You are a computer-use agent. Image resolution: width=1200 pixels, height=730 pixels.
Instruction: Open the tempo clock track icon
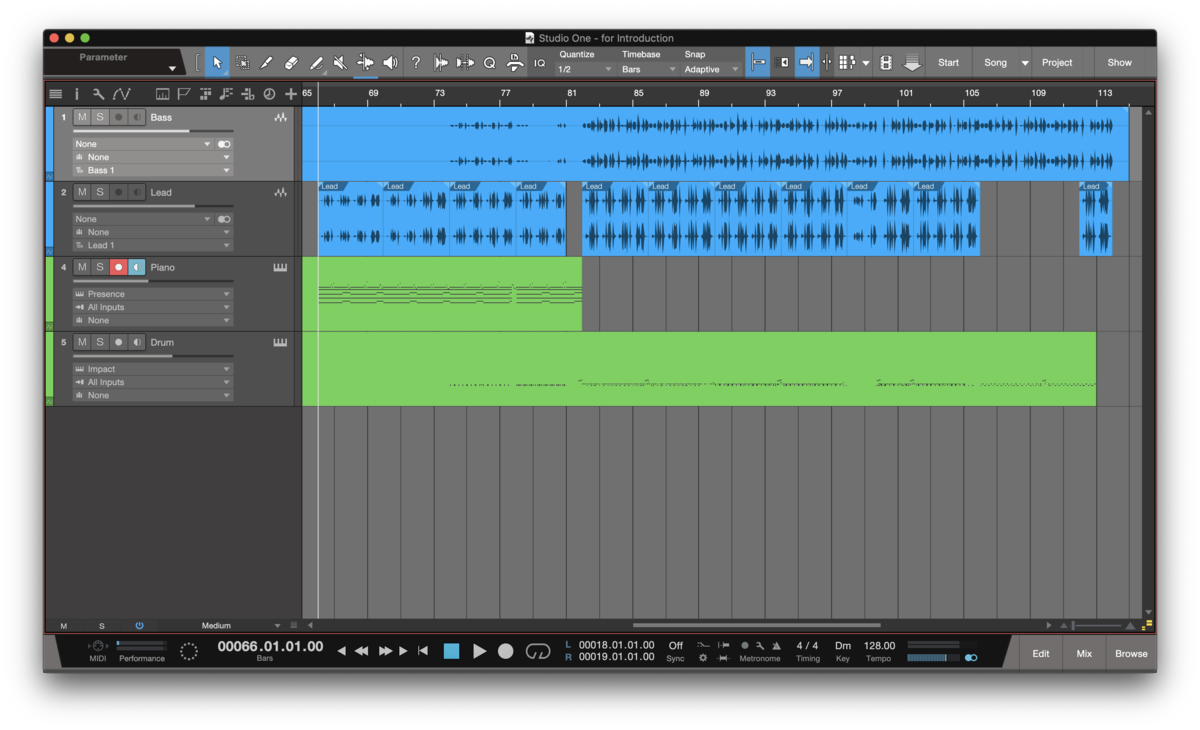(x=269, y=94)
